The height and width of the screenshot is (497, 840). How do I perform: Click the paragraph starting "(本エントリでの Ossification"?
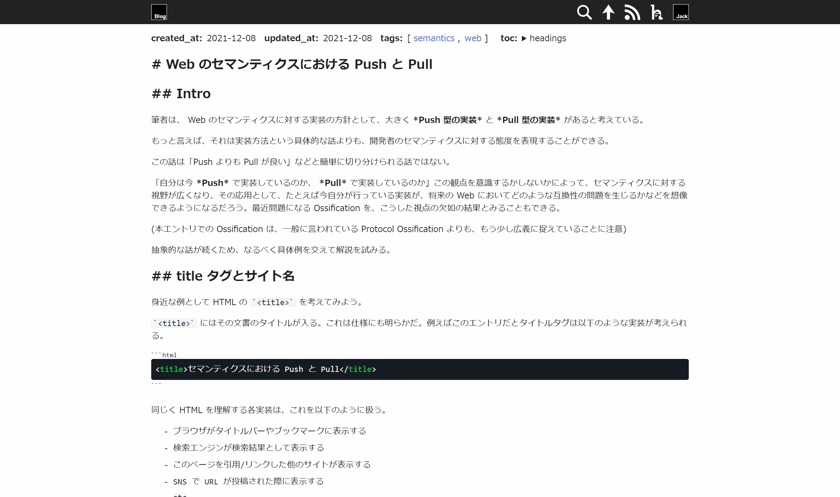(x=389, y=229)
